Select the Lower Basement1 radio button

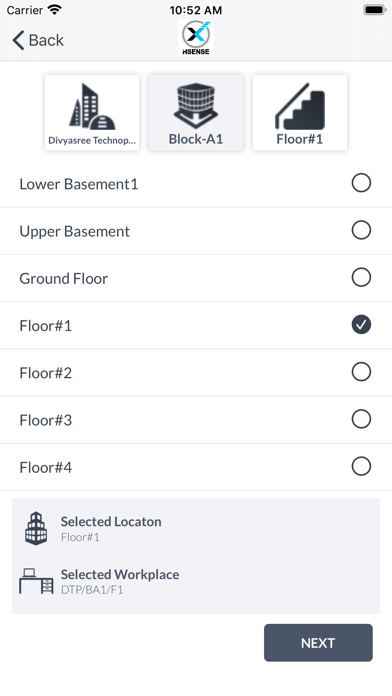coord(361,183)
